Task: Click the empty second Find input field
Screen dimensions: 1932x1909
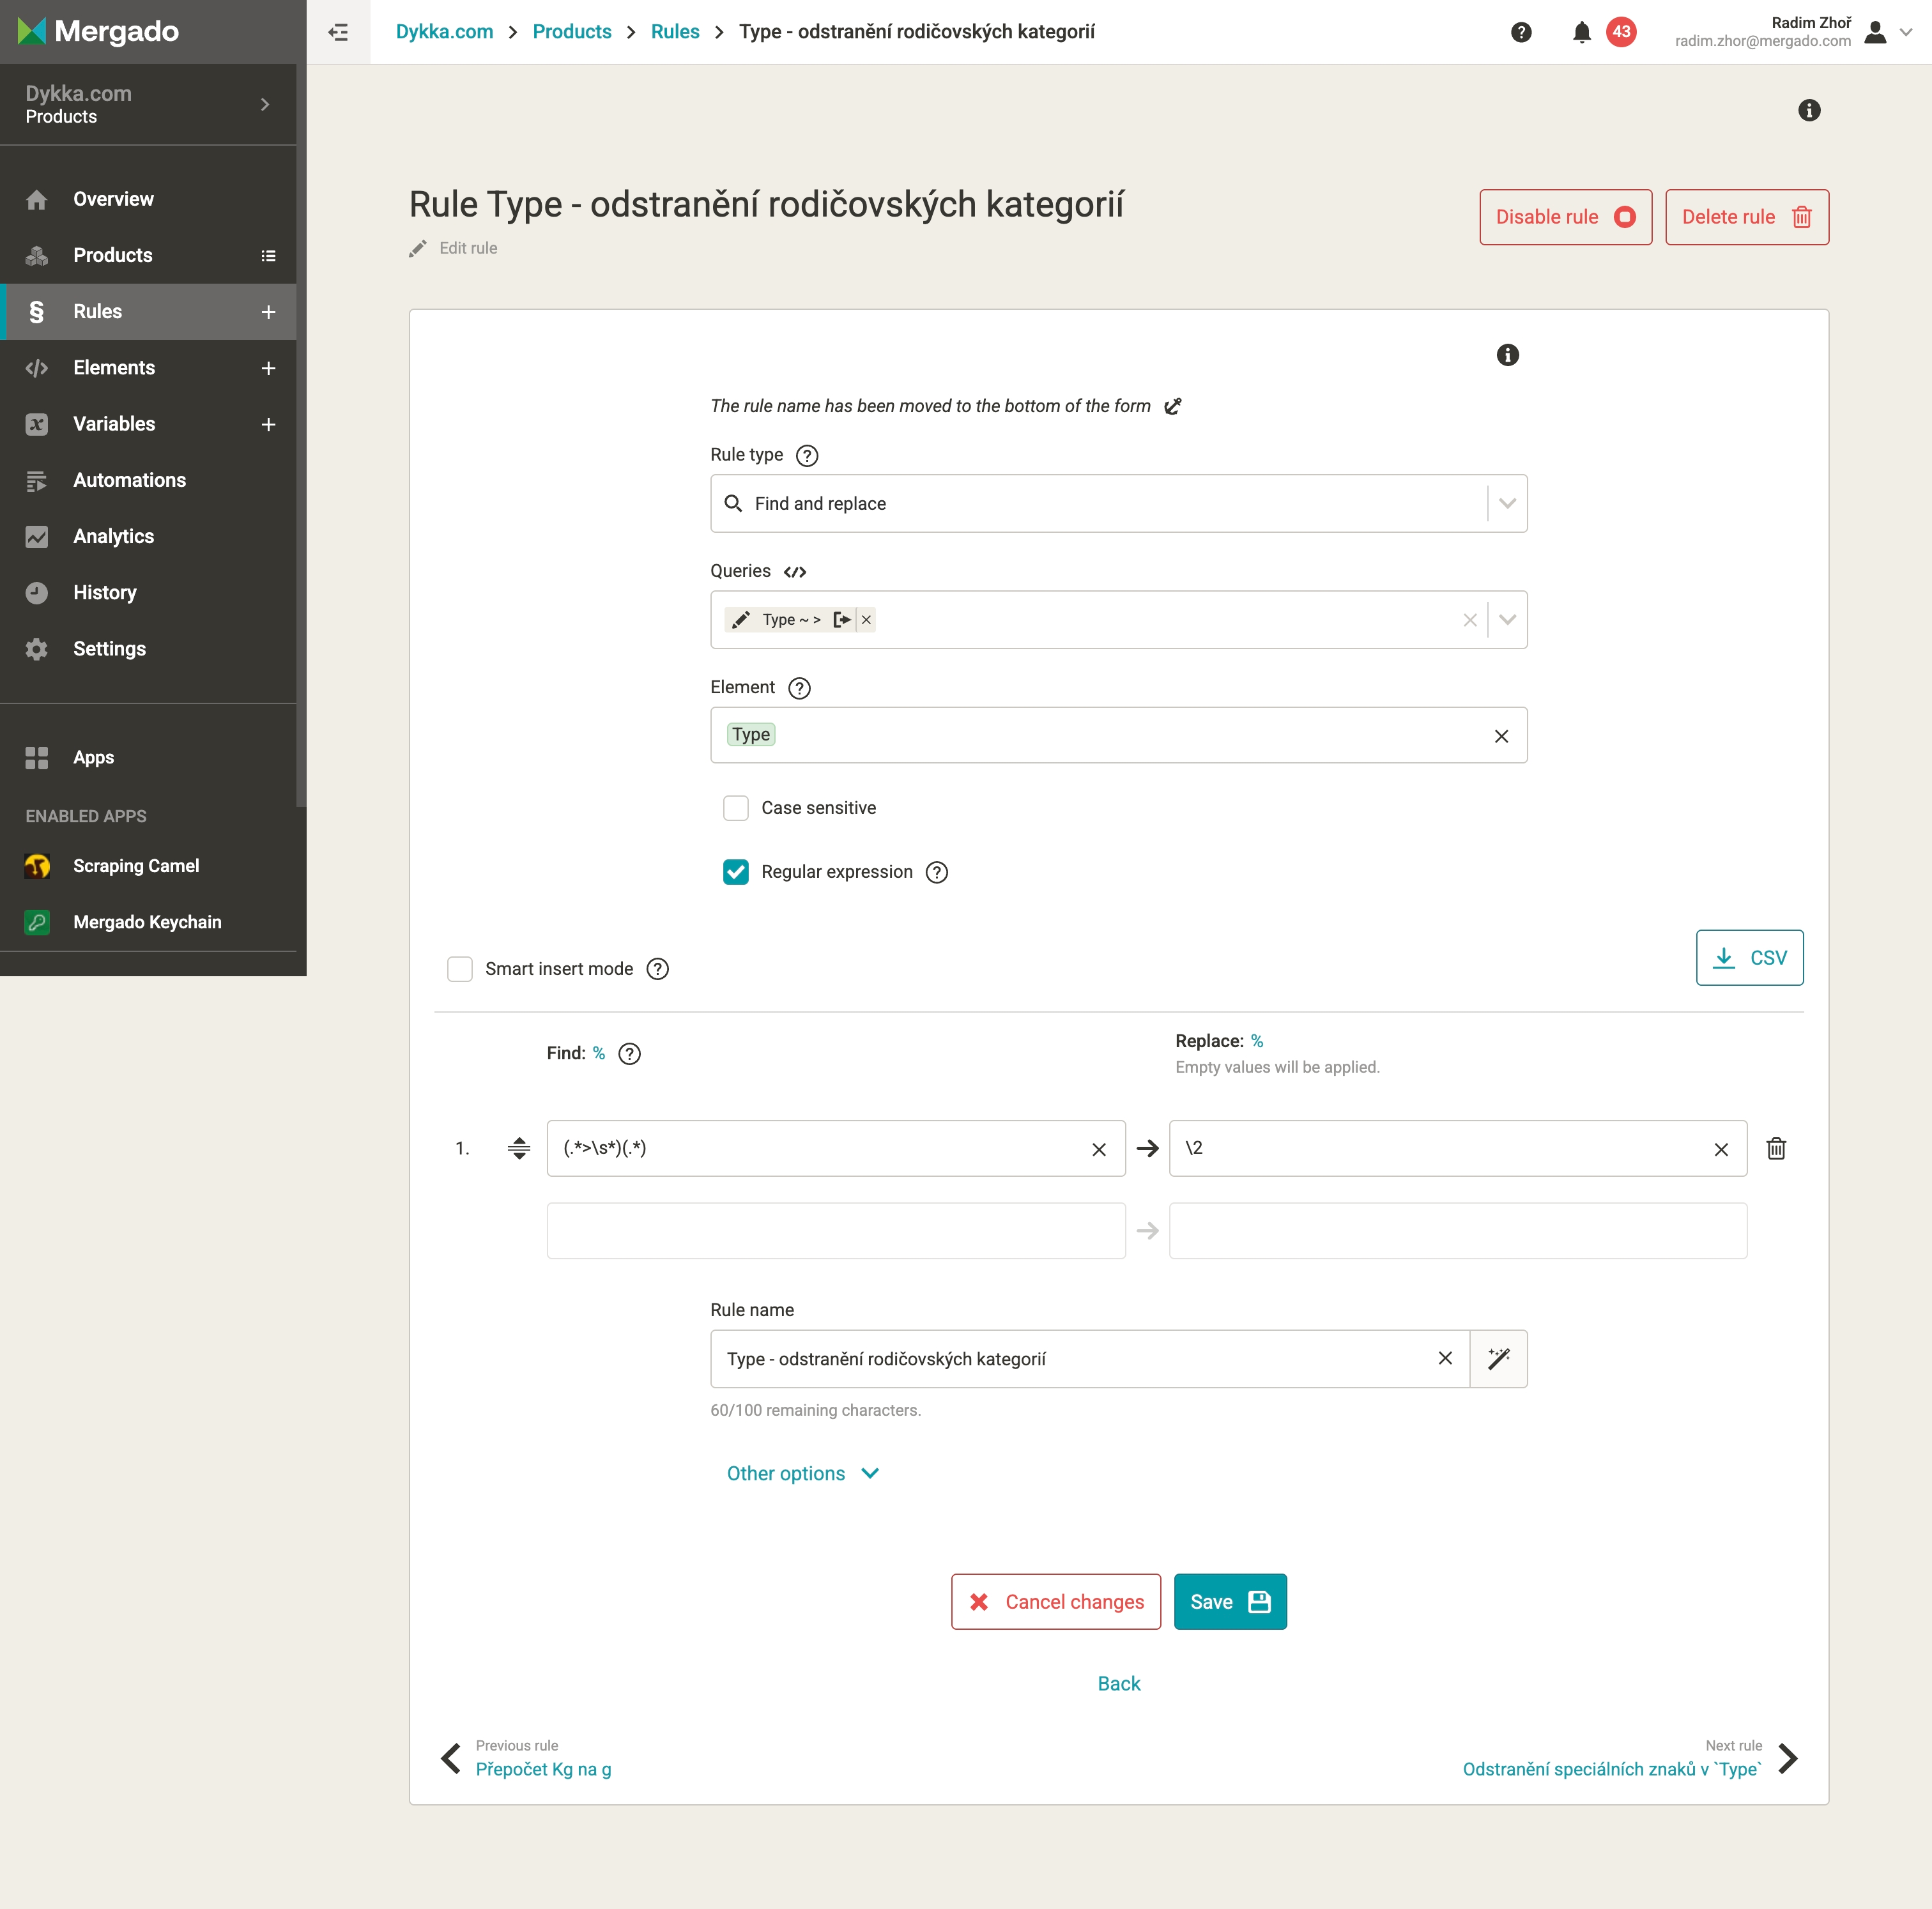Action: pyautogui.click(x=835, y=1230)
